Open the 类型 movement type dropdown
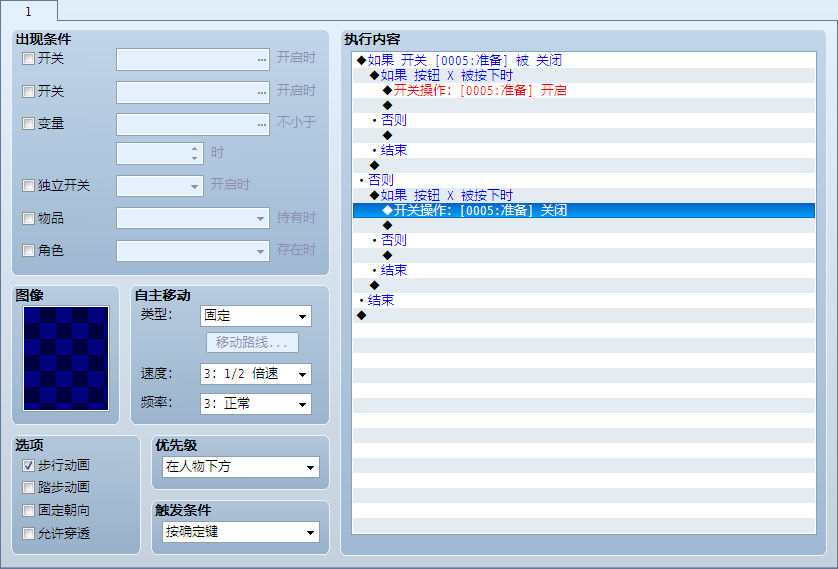Image resolution: width=838 pixels, height=569 pixels. point(256,316)
